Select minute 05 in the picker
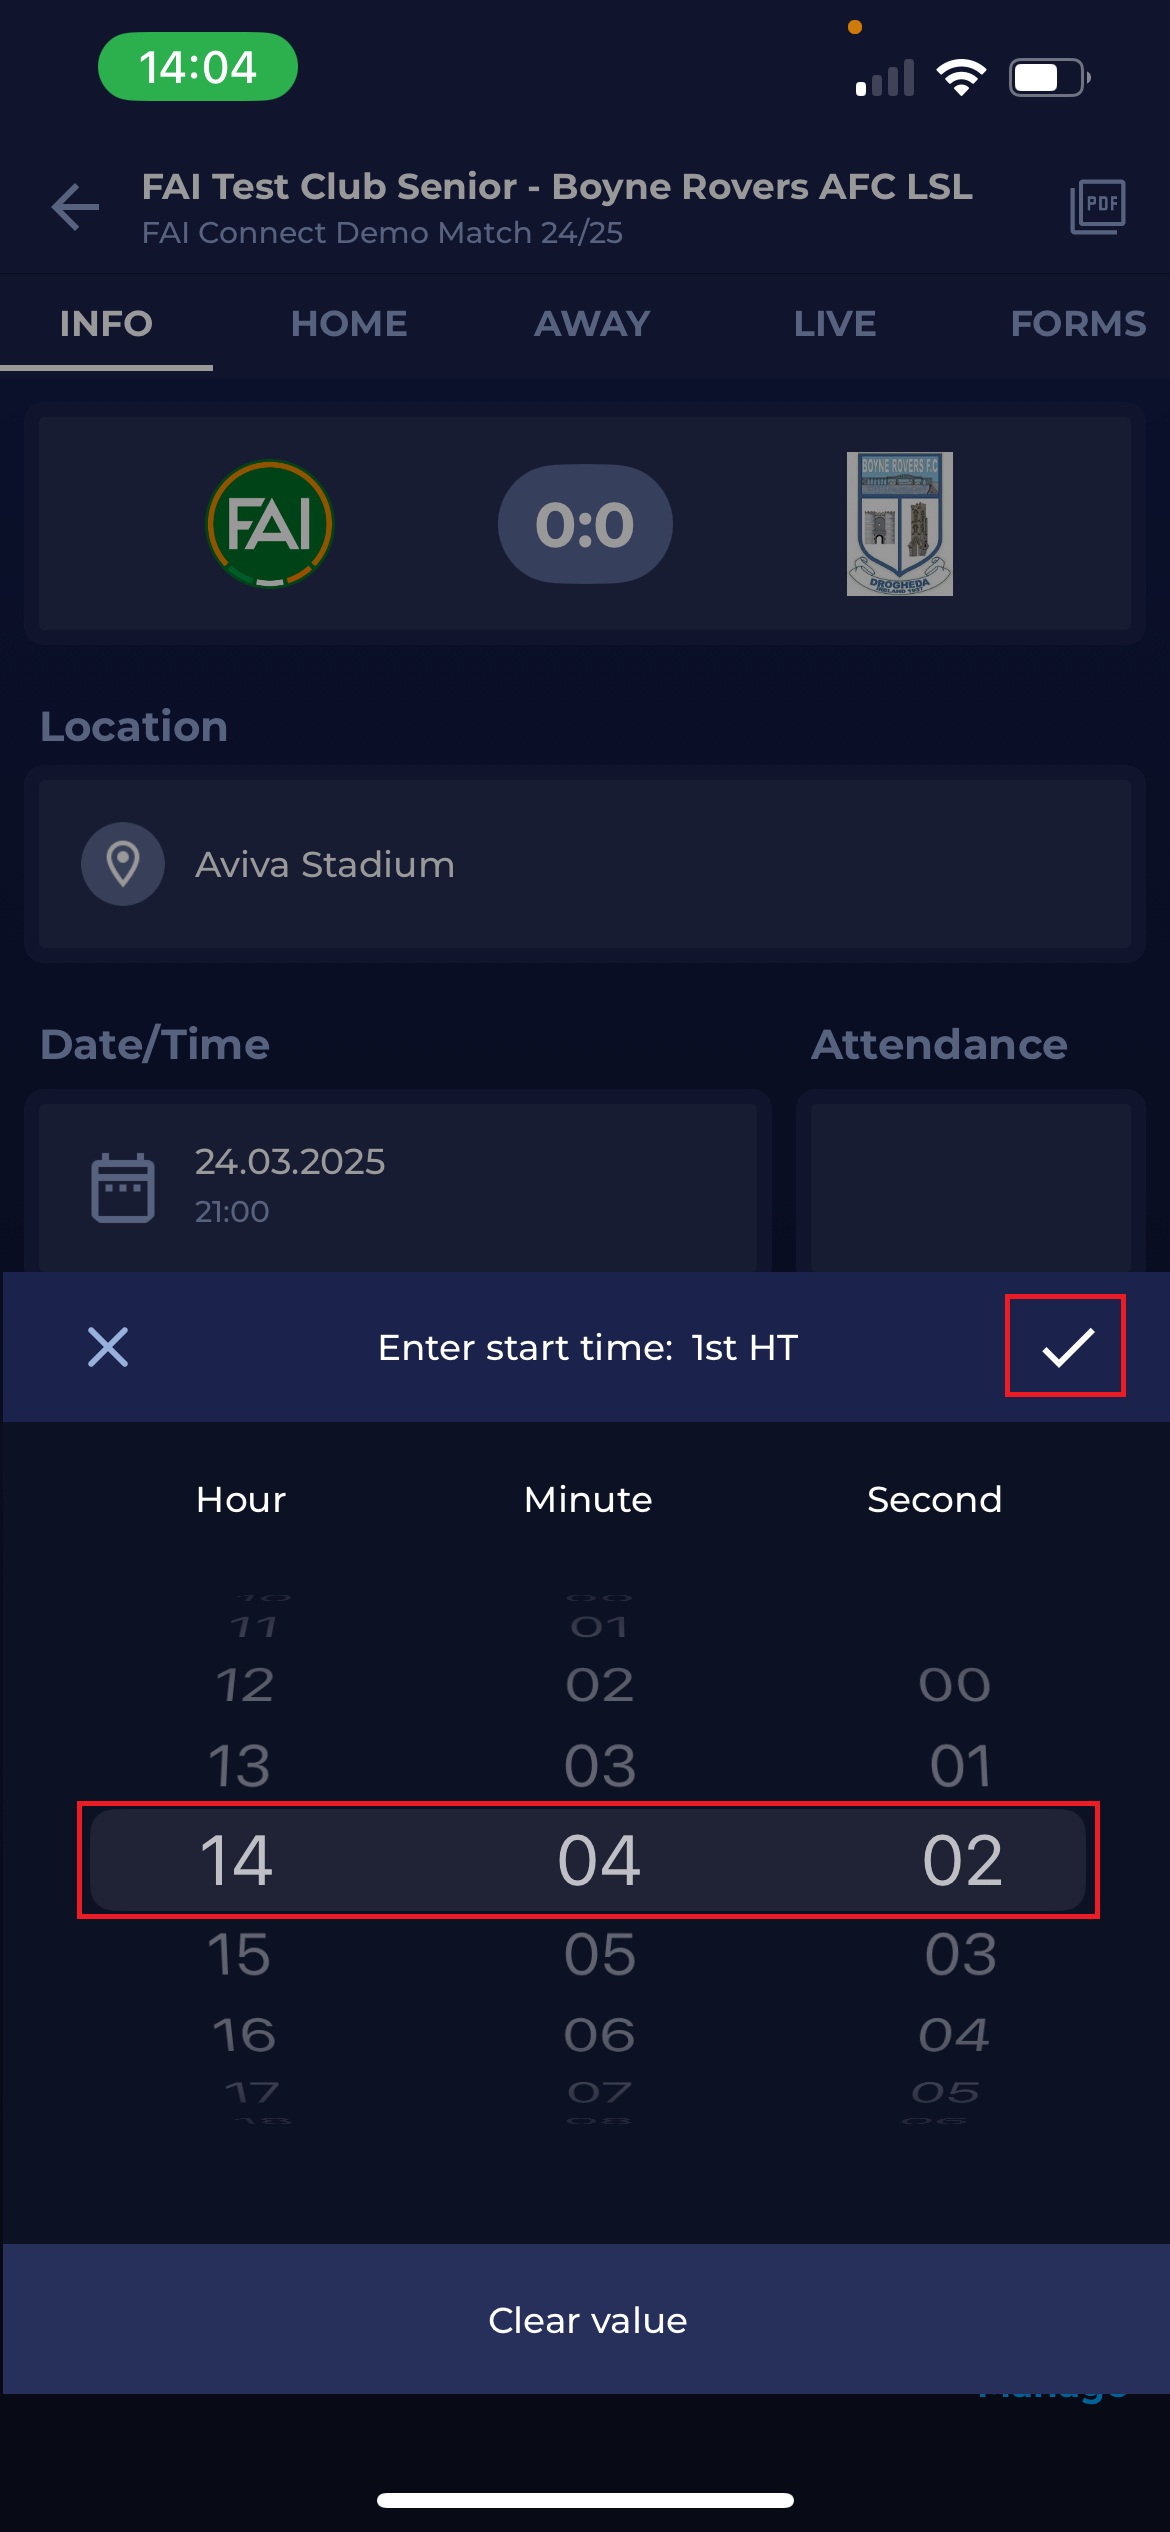Screen dimensions: 1170x2532 pyautogui.click(x=599, y=1953)
